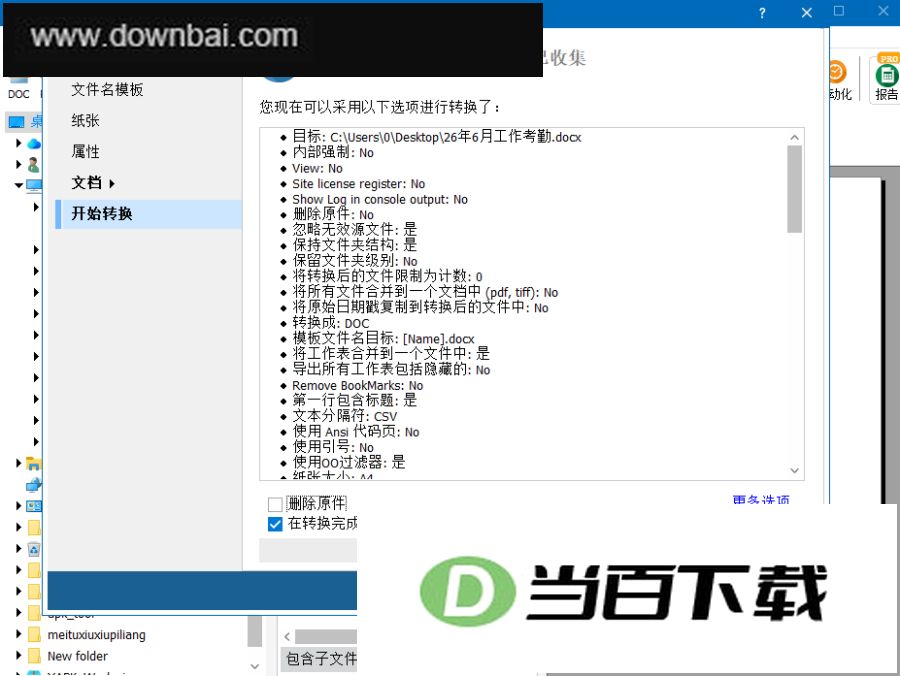Screen dimensions: 900x676
Task: Expand the Control Panel tree node
Action: click(x=18, y=506)
